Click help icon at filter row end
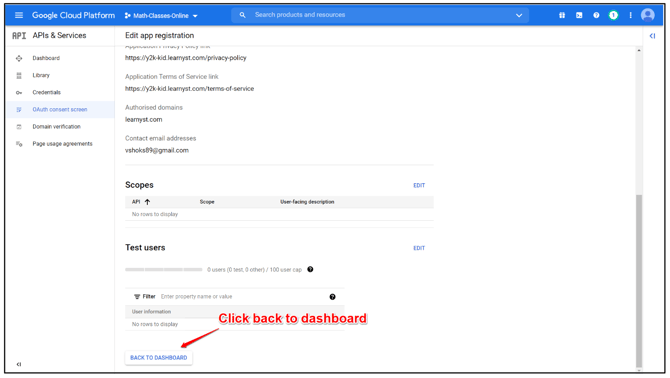 point(332,297)
